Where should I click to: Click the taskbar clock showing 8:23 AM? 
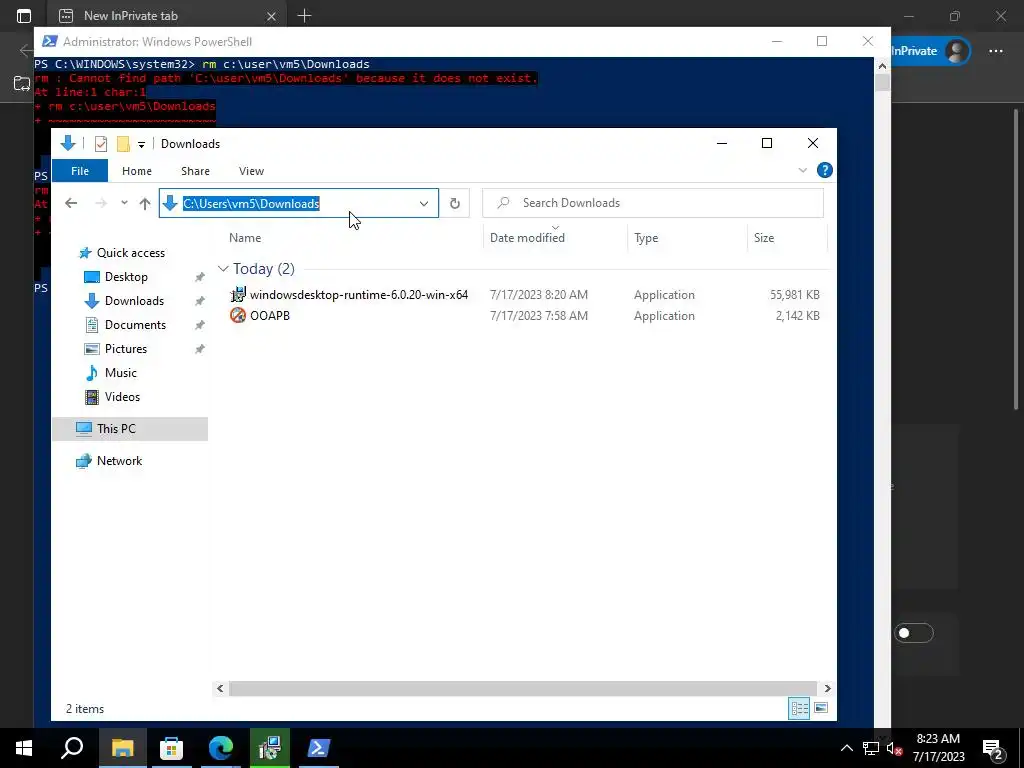[938, 748]
